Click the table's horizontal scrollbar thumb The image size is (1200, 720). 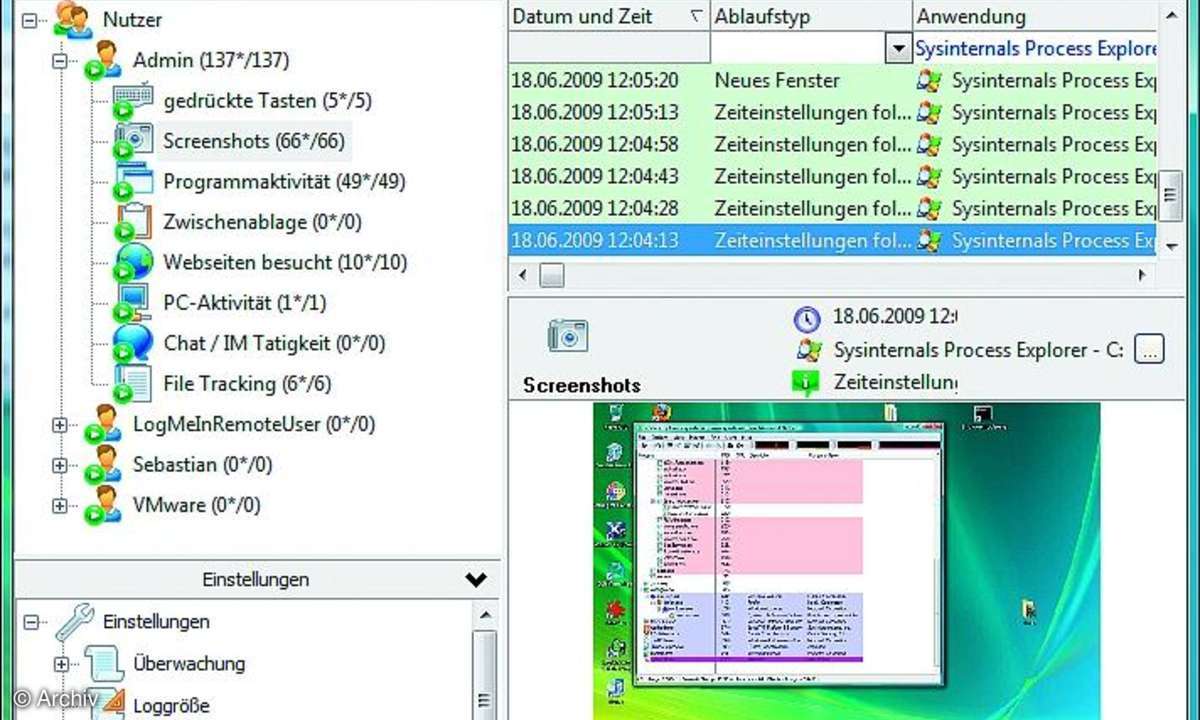coord(553,274)
